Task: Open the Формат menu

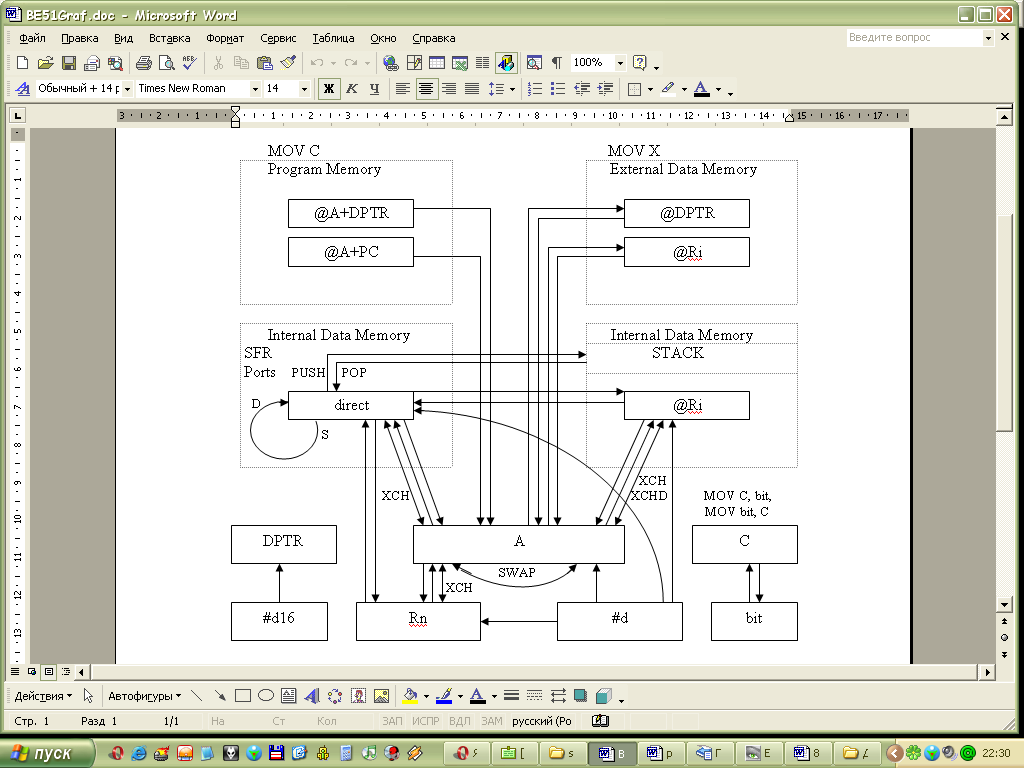Action: (x=225, y=38)
